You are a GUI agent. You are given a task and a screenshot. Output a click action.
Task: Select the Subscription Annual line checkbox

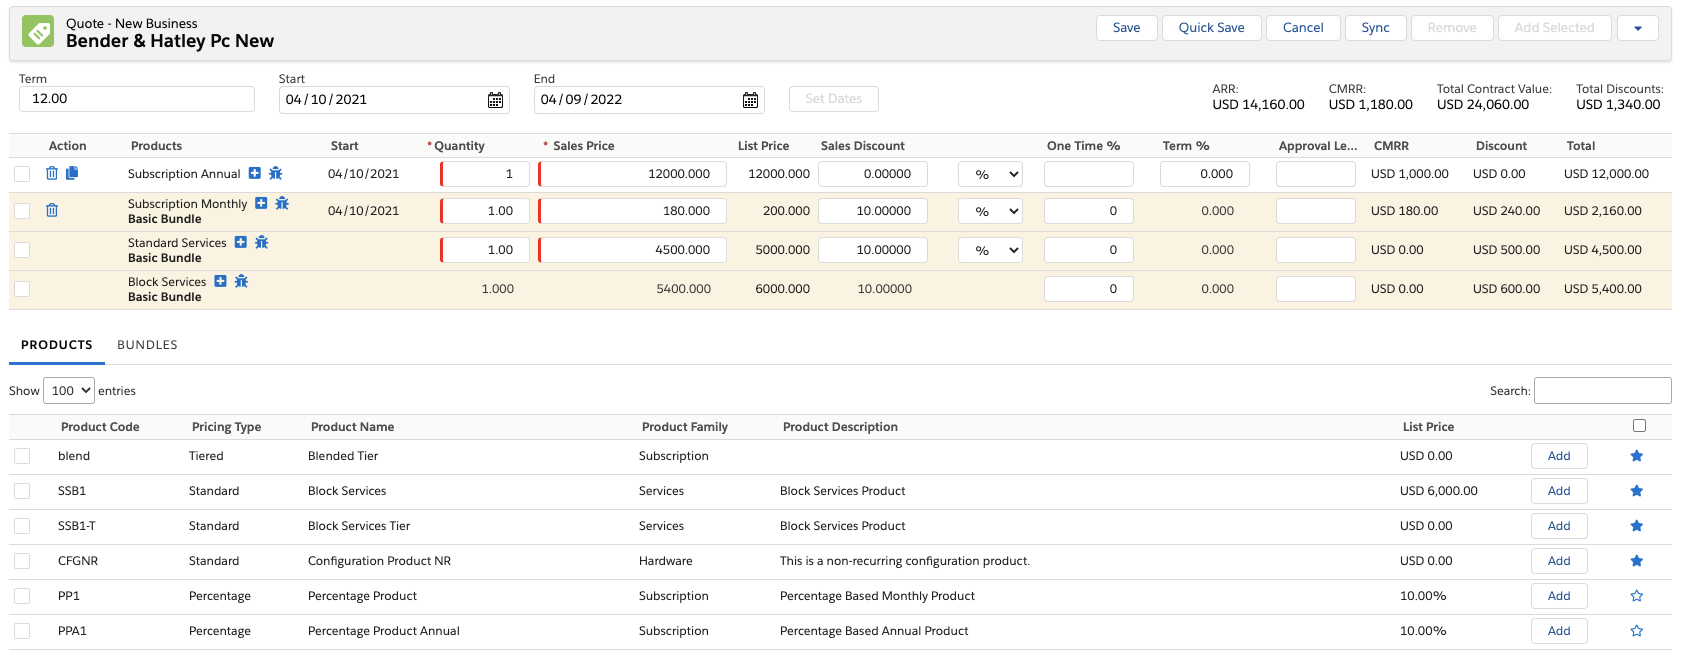[x=22, y=174]
